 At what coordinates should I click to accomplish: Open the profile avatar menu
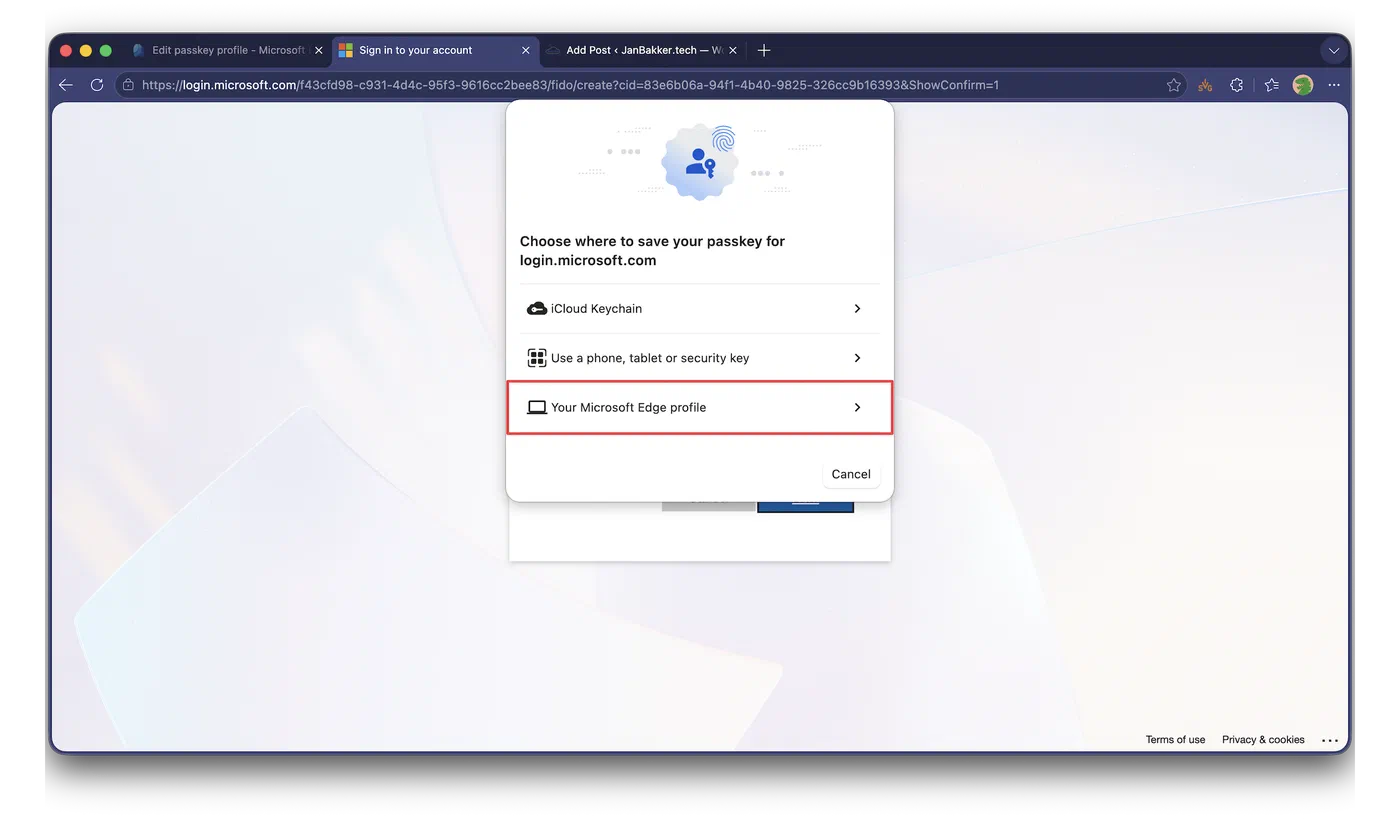[1302, 85]
